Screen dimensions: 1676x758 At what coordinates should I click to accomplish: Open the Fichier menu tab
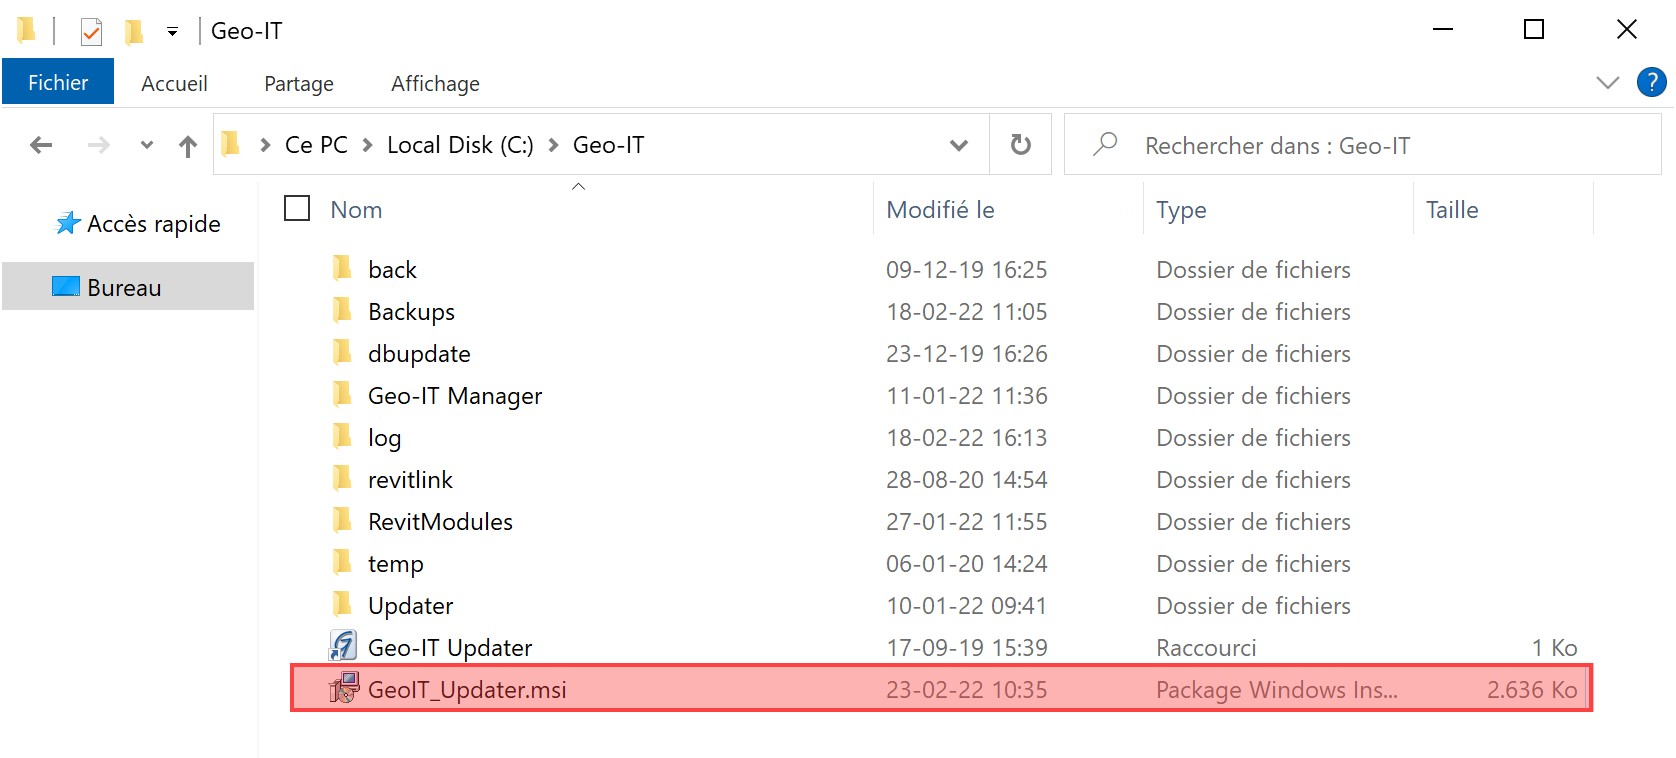tap(58, 82)
